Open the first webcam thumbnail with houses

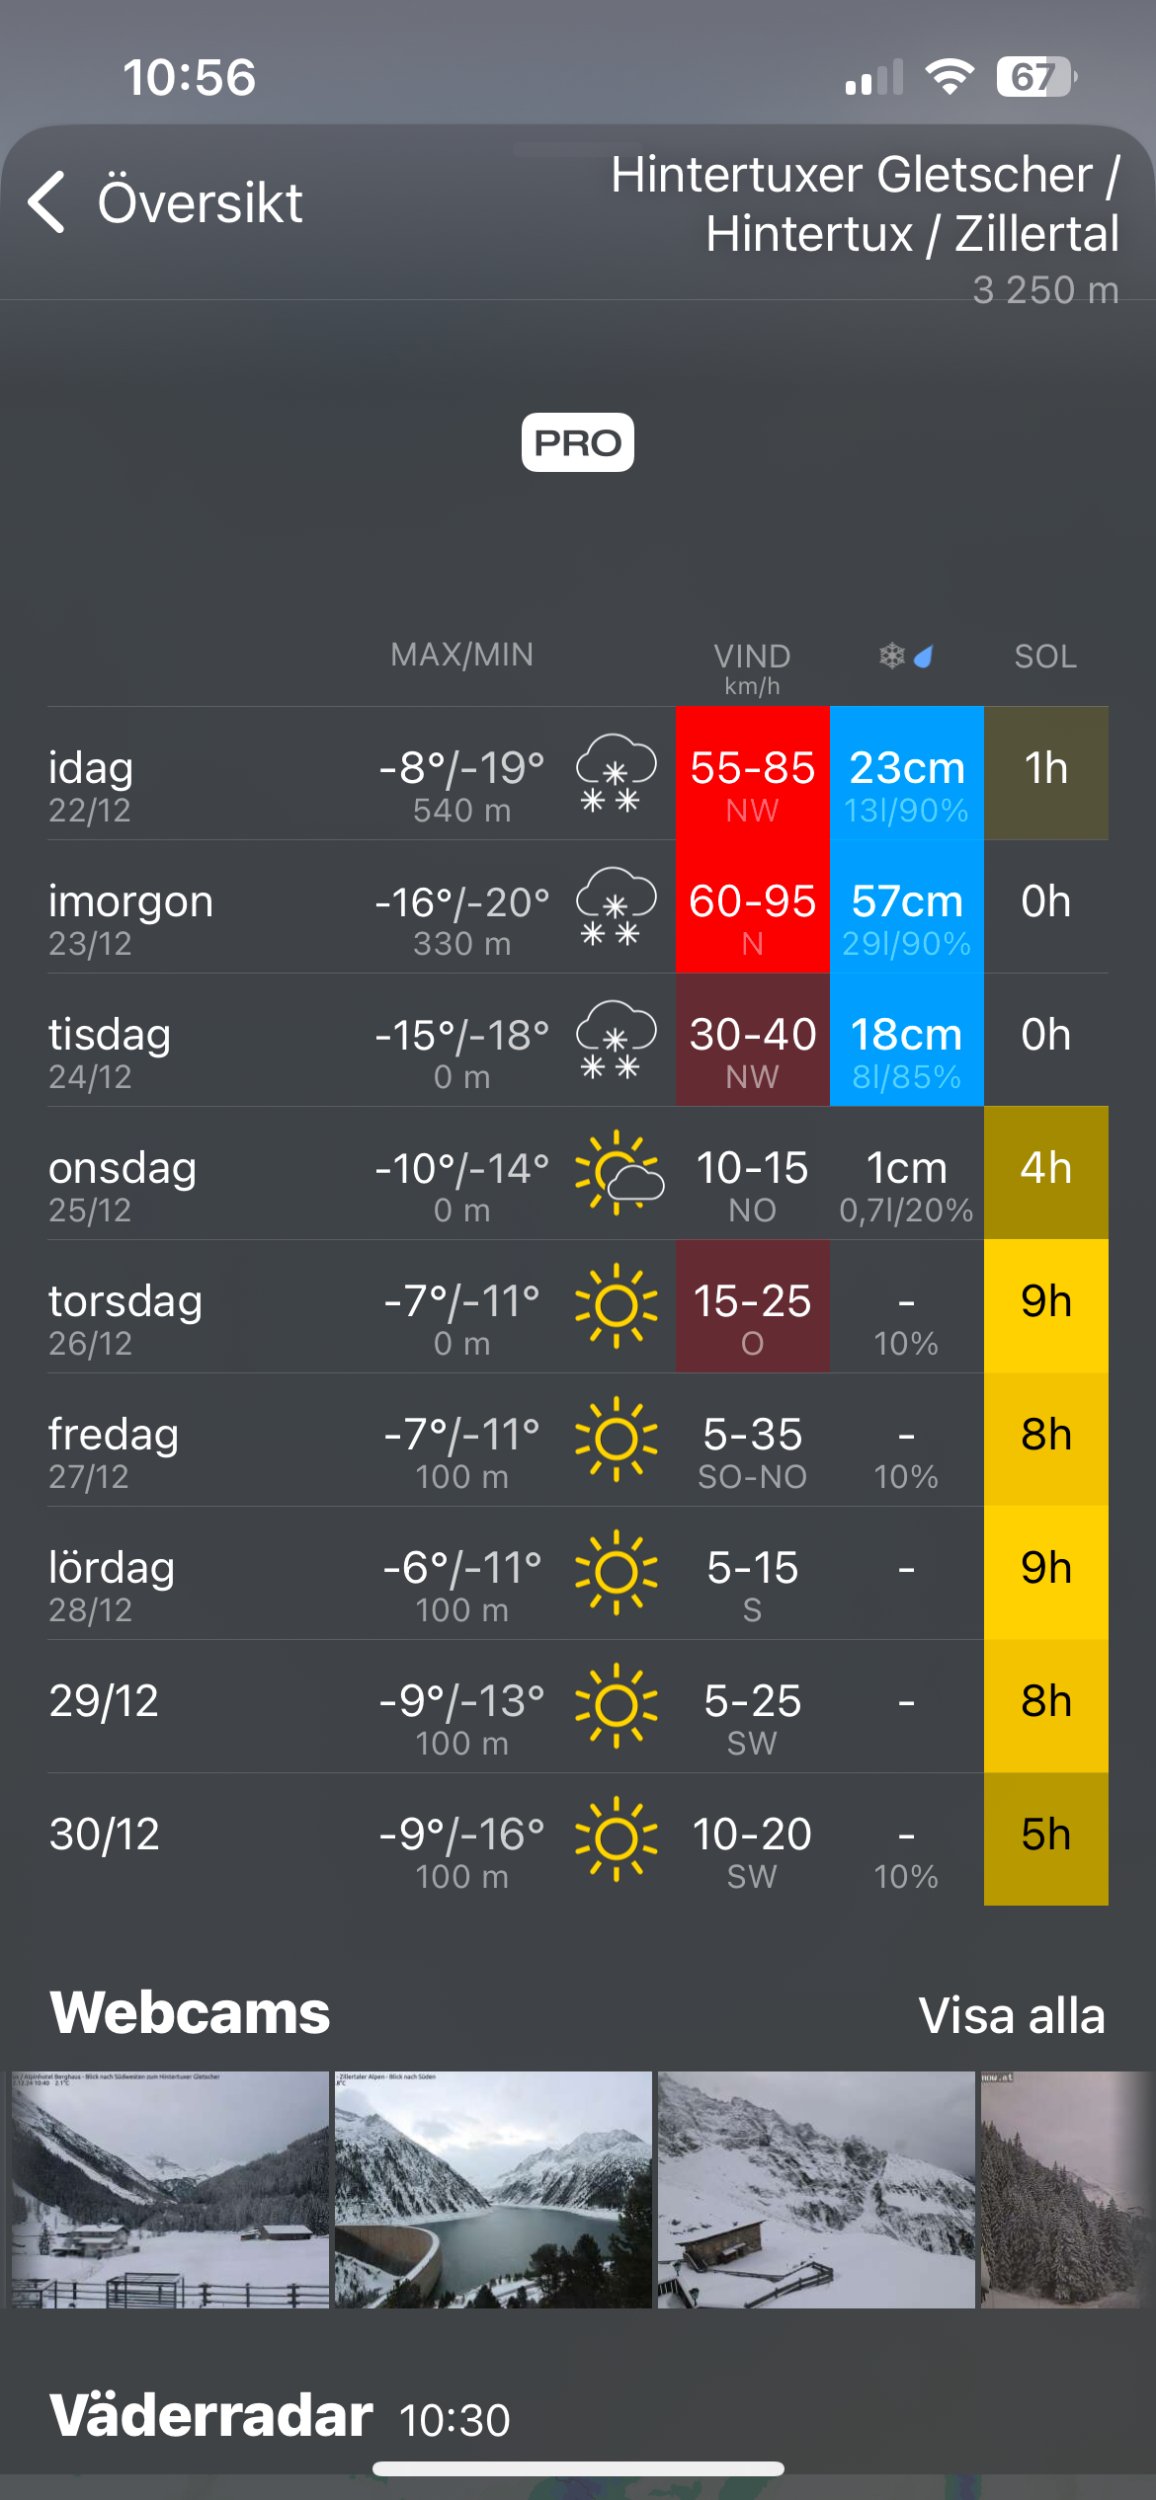tap(170, 2189)
